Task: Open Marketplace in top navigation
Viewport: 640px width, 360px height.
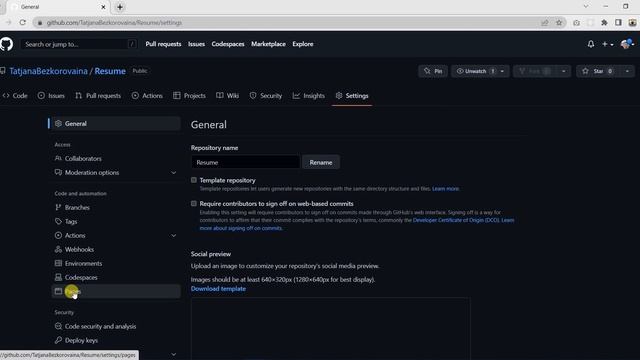Action: (x=268, y=44)
